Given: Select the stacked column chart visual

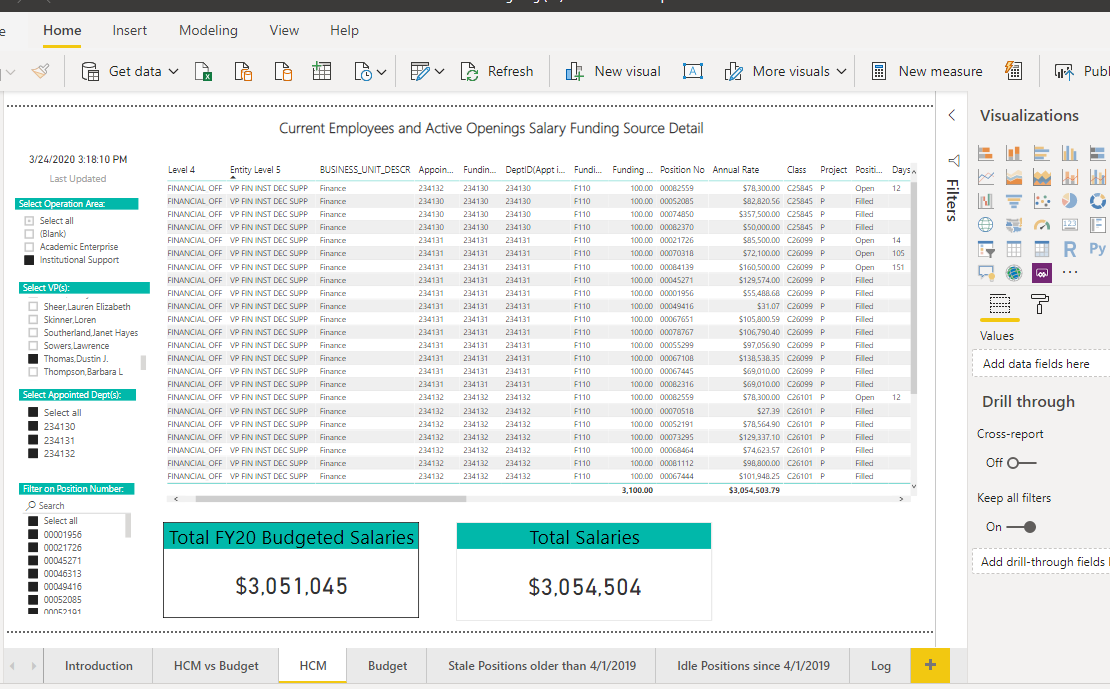Looking at the screenshot, I should coord(1014,153).
